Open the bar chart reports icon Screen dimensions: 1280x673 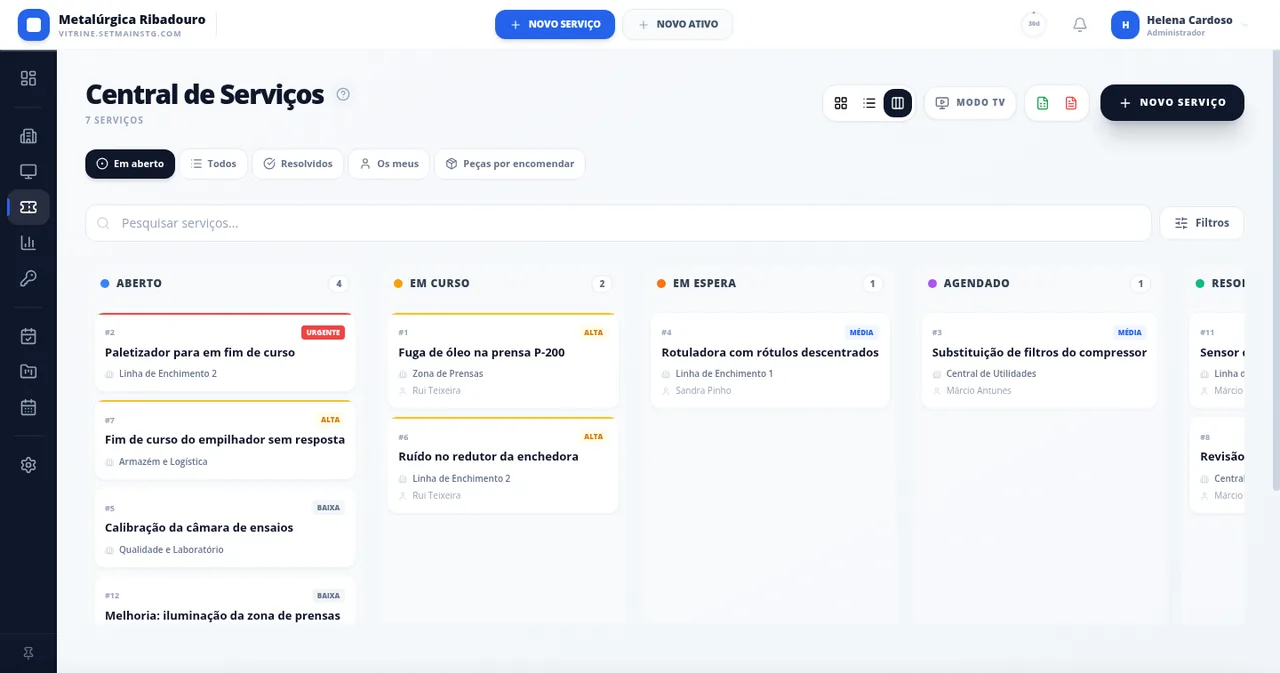click(x=28, y=242)
